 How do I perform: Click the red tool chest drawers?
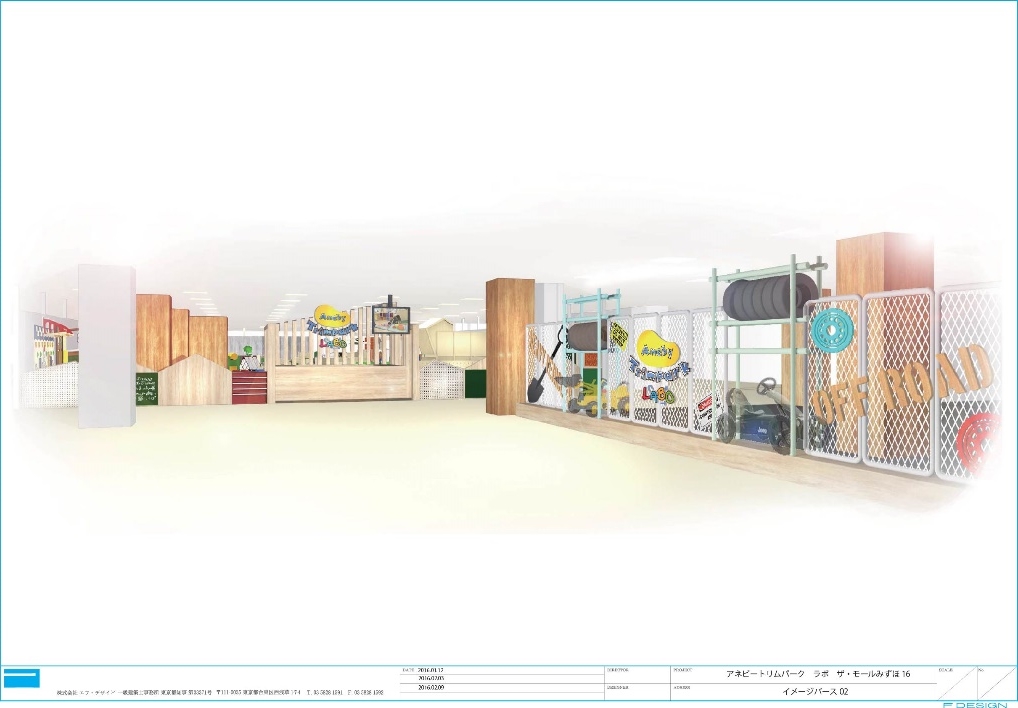click(x=250, y=385)
